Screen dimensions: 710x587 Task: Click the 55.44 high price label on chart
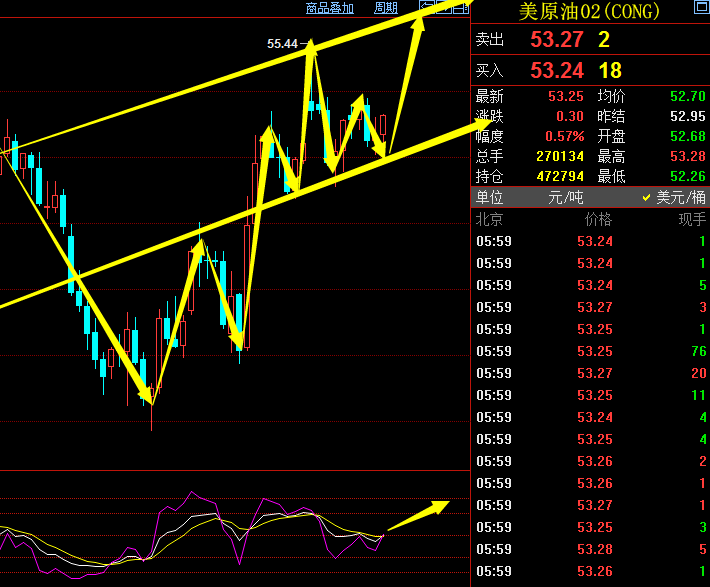point(282,44)
